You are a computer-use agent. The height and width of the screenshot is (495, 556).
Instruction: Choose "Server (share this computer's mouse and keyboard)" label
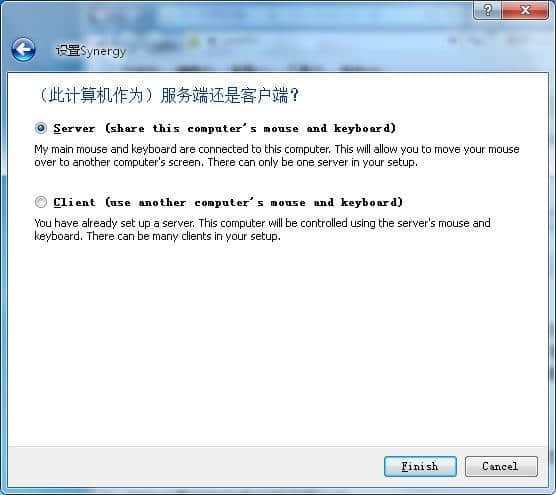click(x=224, y=128)
